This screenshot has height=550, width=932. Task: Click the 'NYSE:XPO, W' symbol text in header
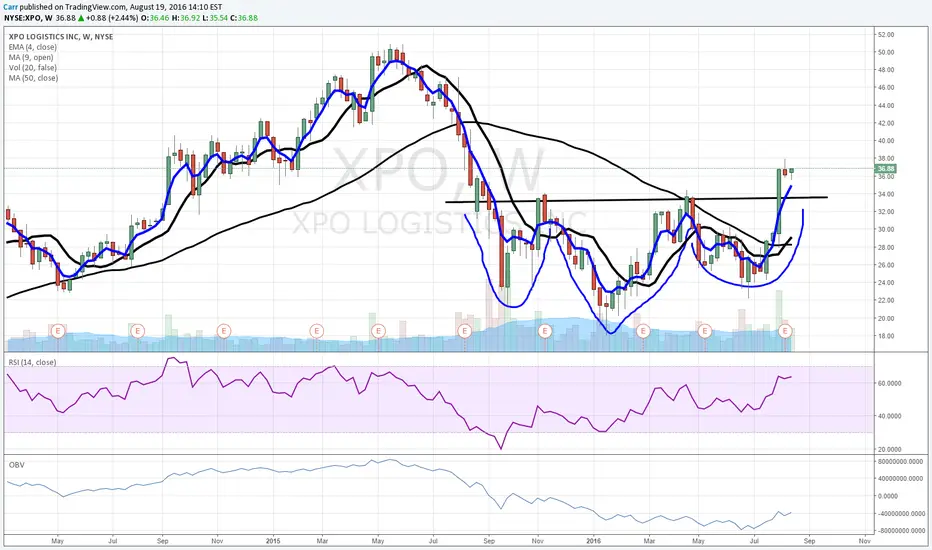click(x=28, y=18)
